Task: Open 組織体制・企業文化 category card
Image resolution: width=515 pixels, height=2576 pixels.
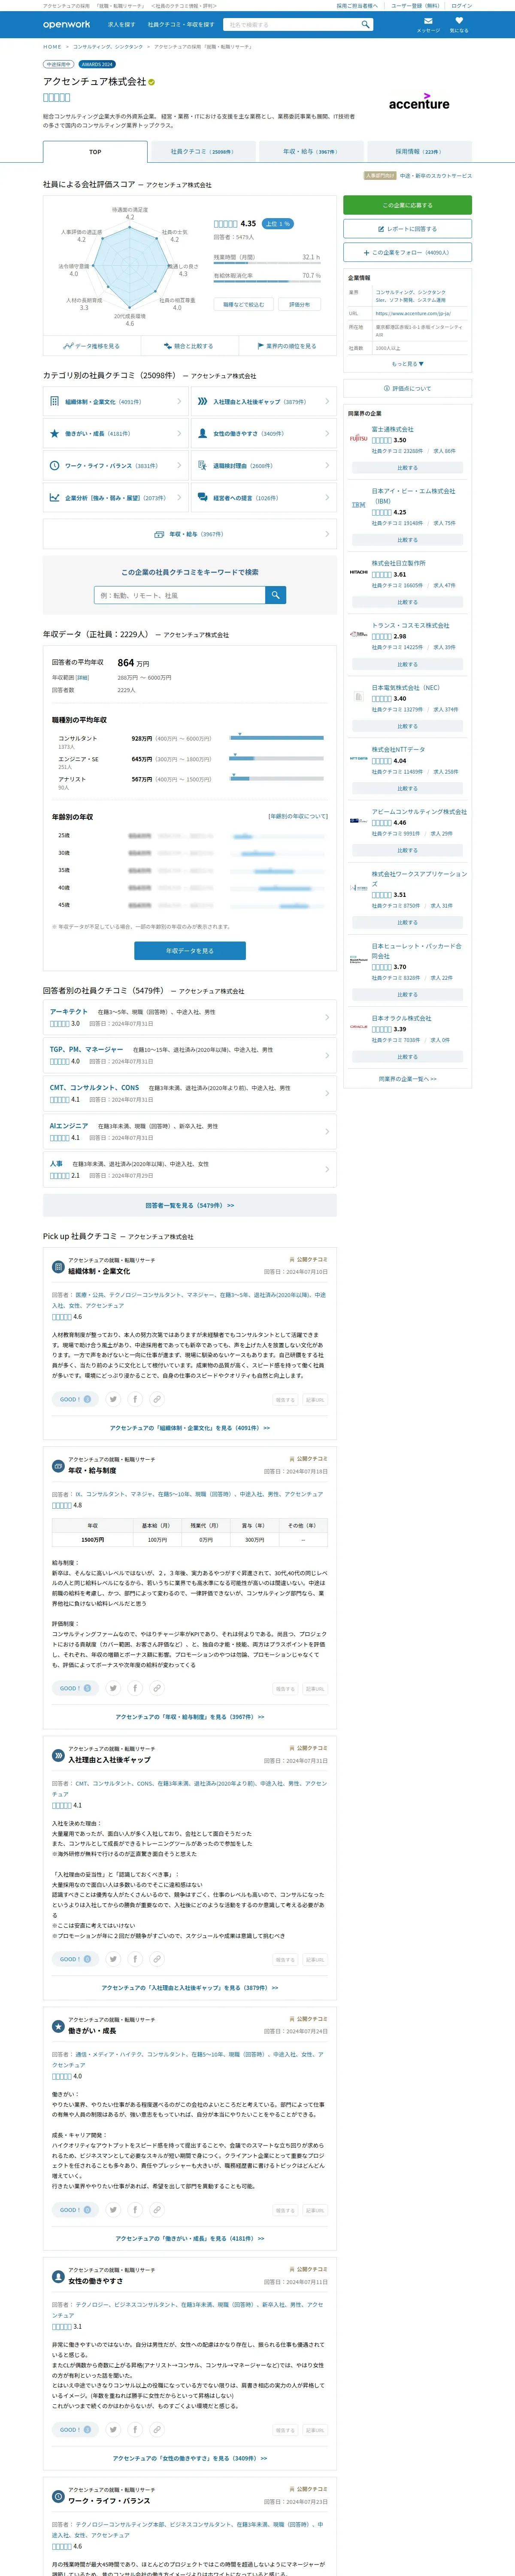Action: pos(116,402)
